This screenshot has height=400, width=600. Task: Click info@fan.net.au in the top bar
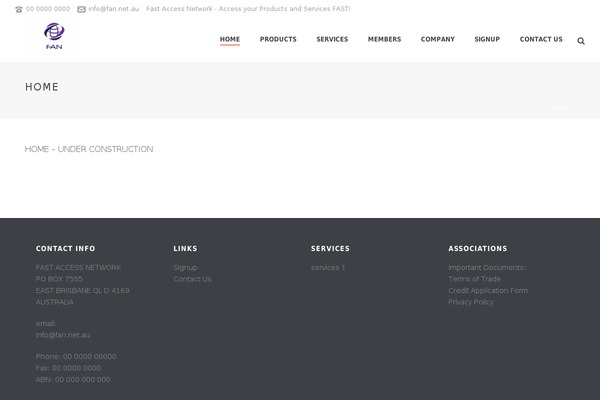coord(114,9)
